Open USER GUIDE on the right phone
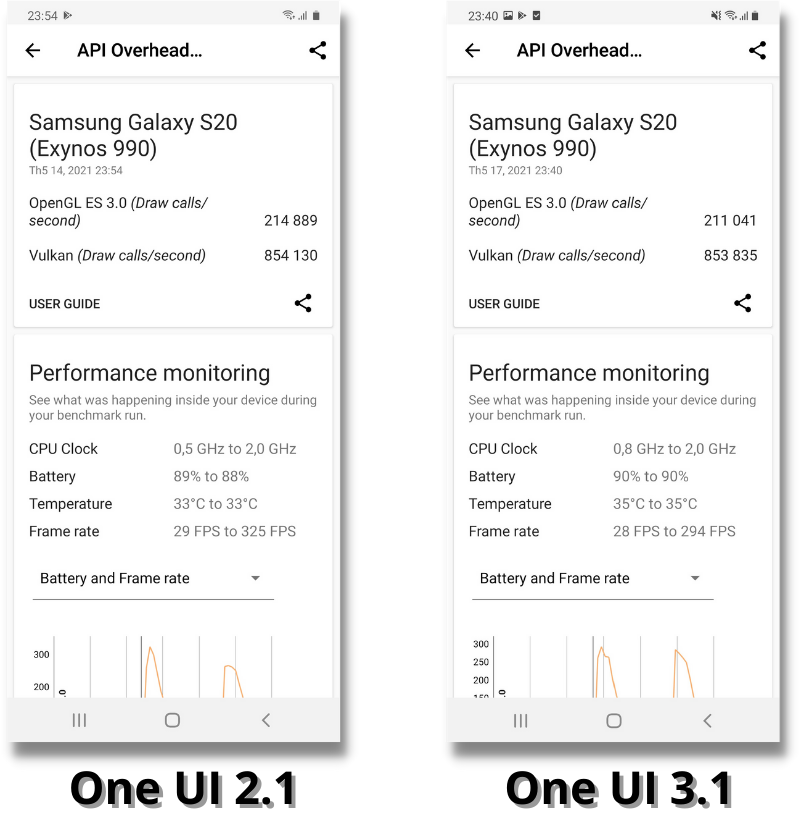Screen dimensions: 800x835 pos(505,304)
